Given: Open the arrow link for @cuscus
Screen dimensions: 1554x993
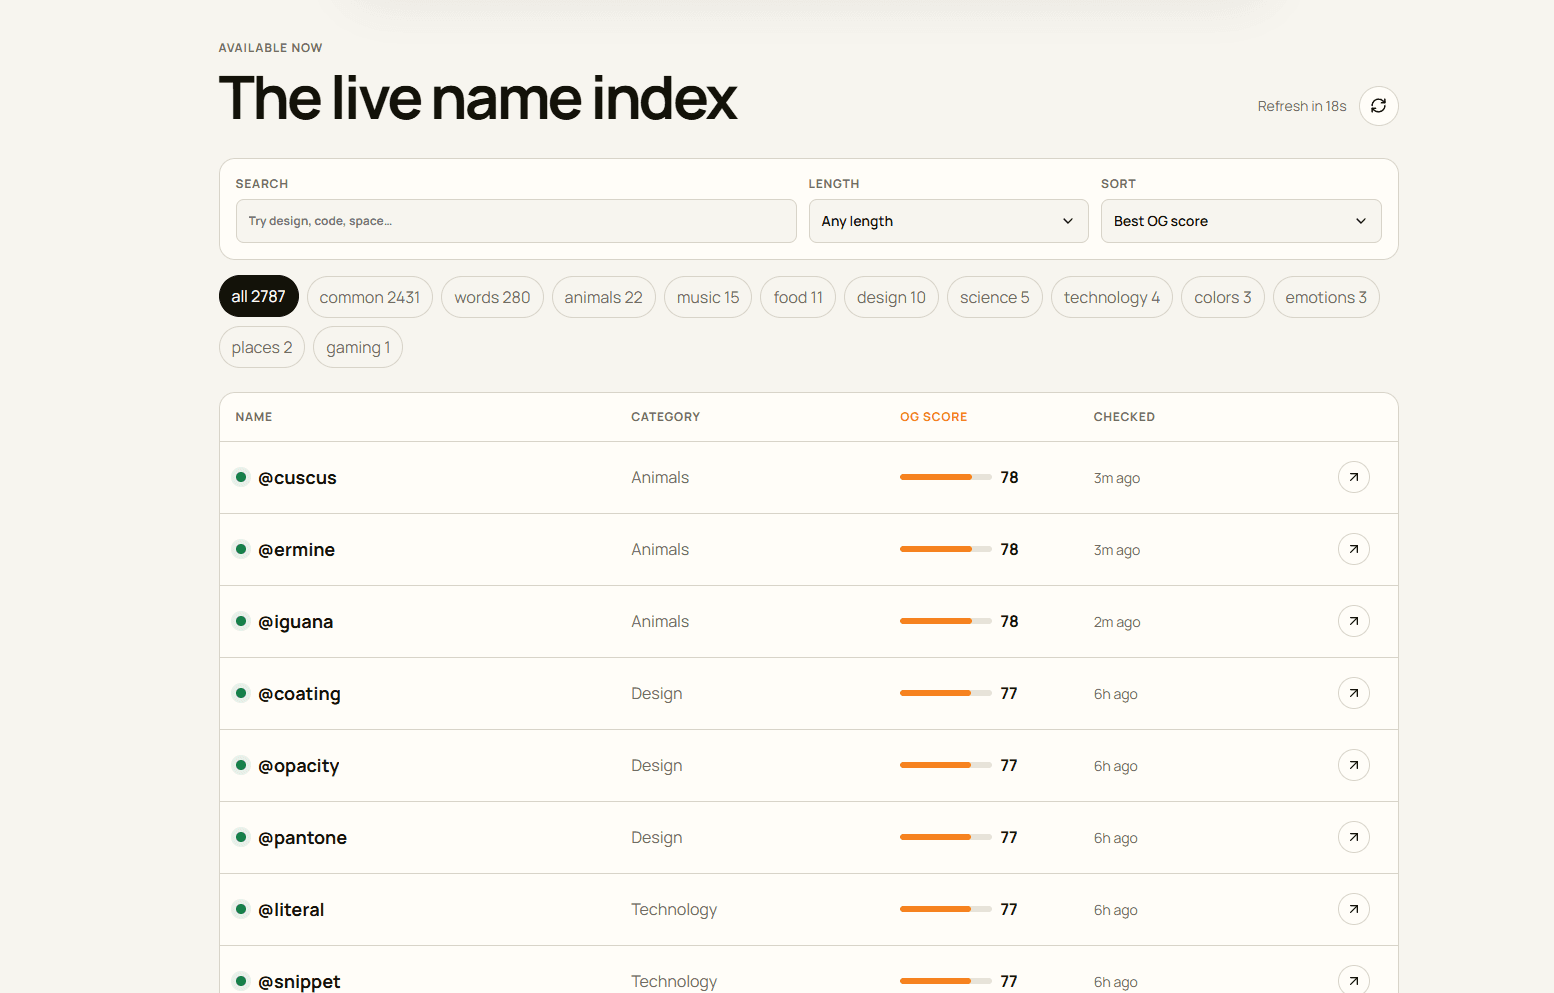Looking at the screenshot, I should (x=1353, y=477).
